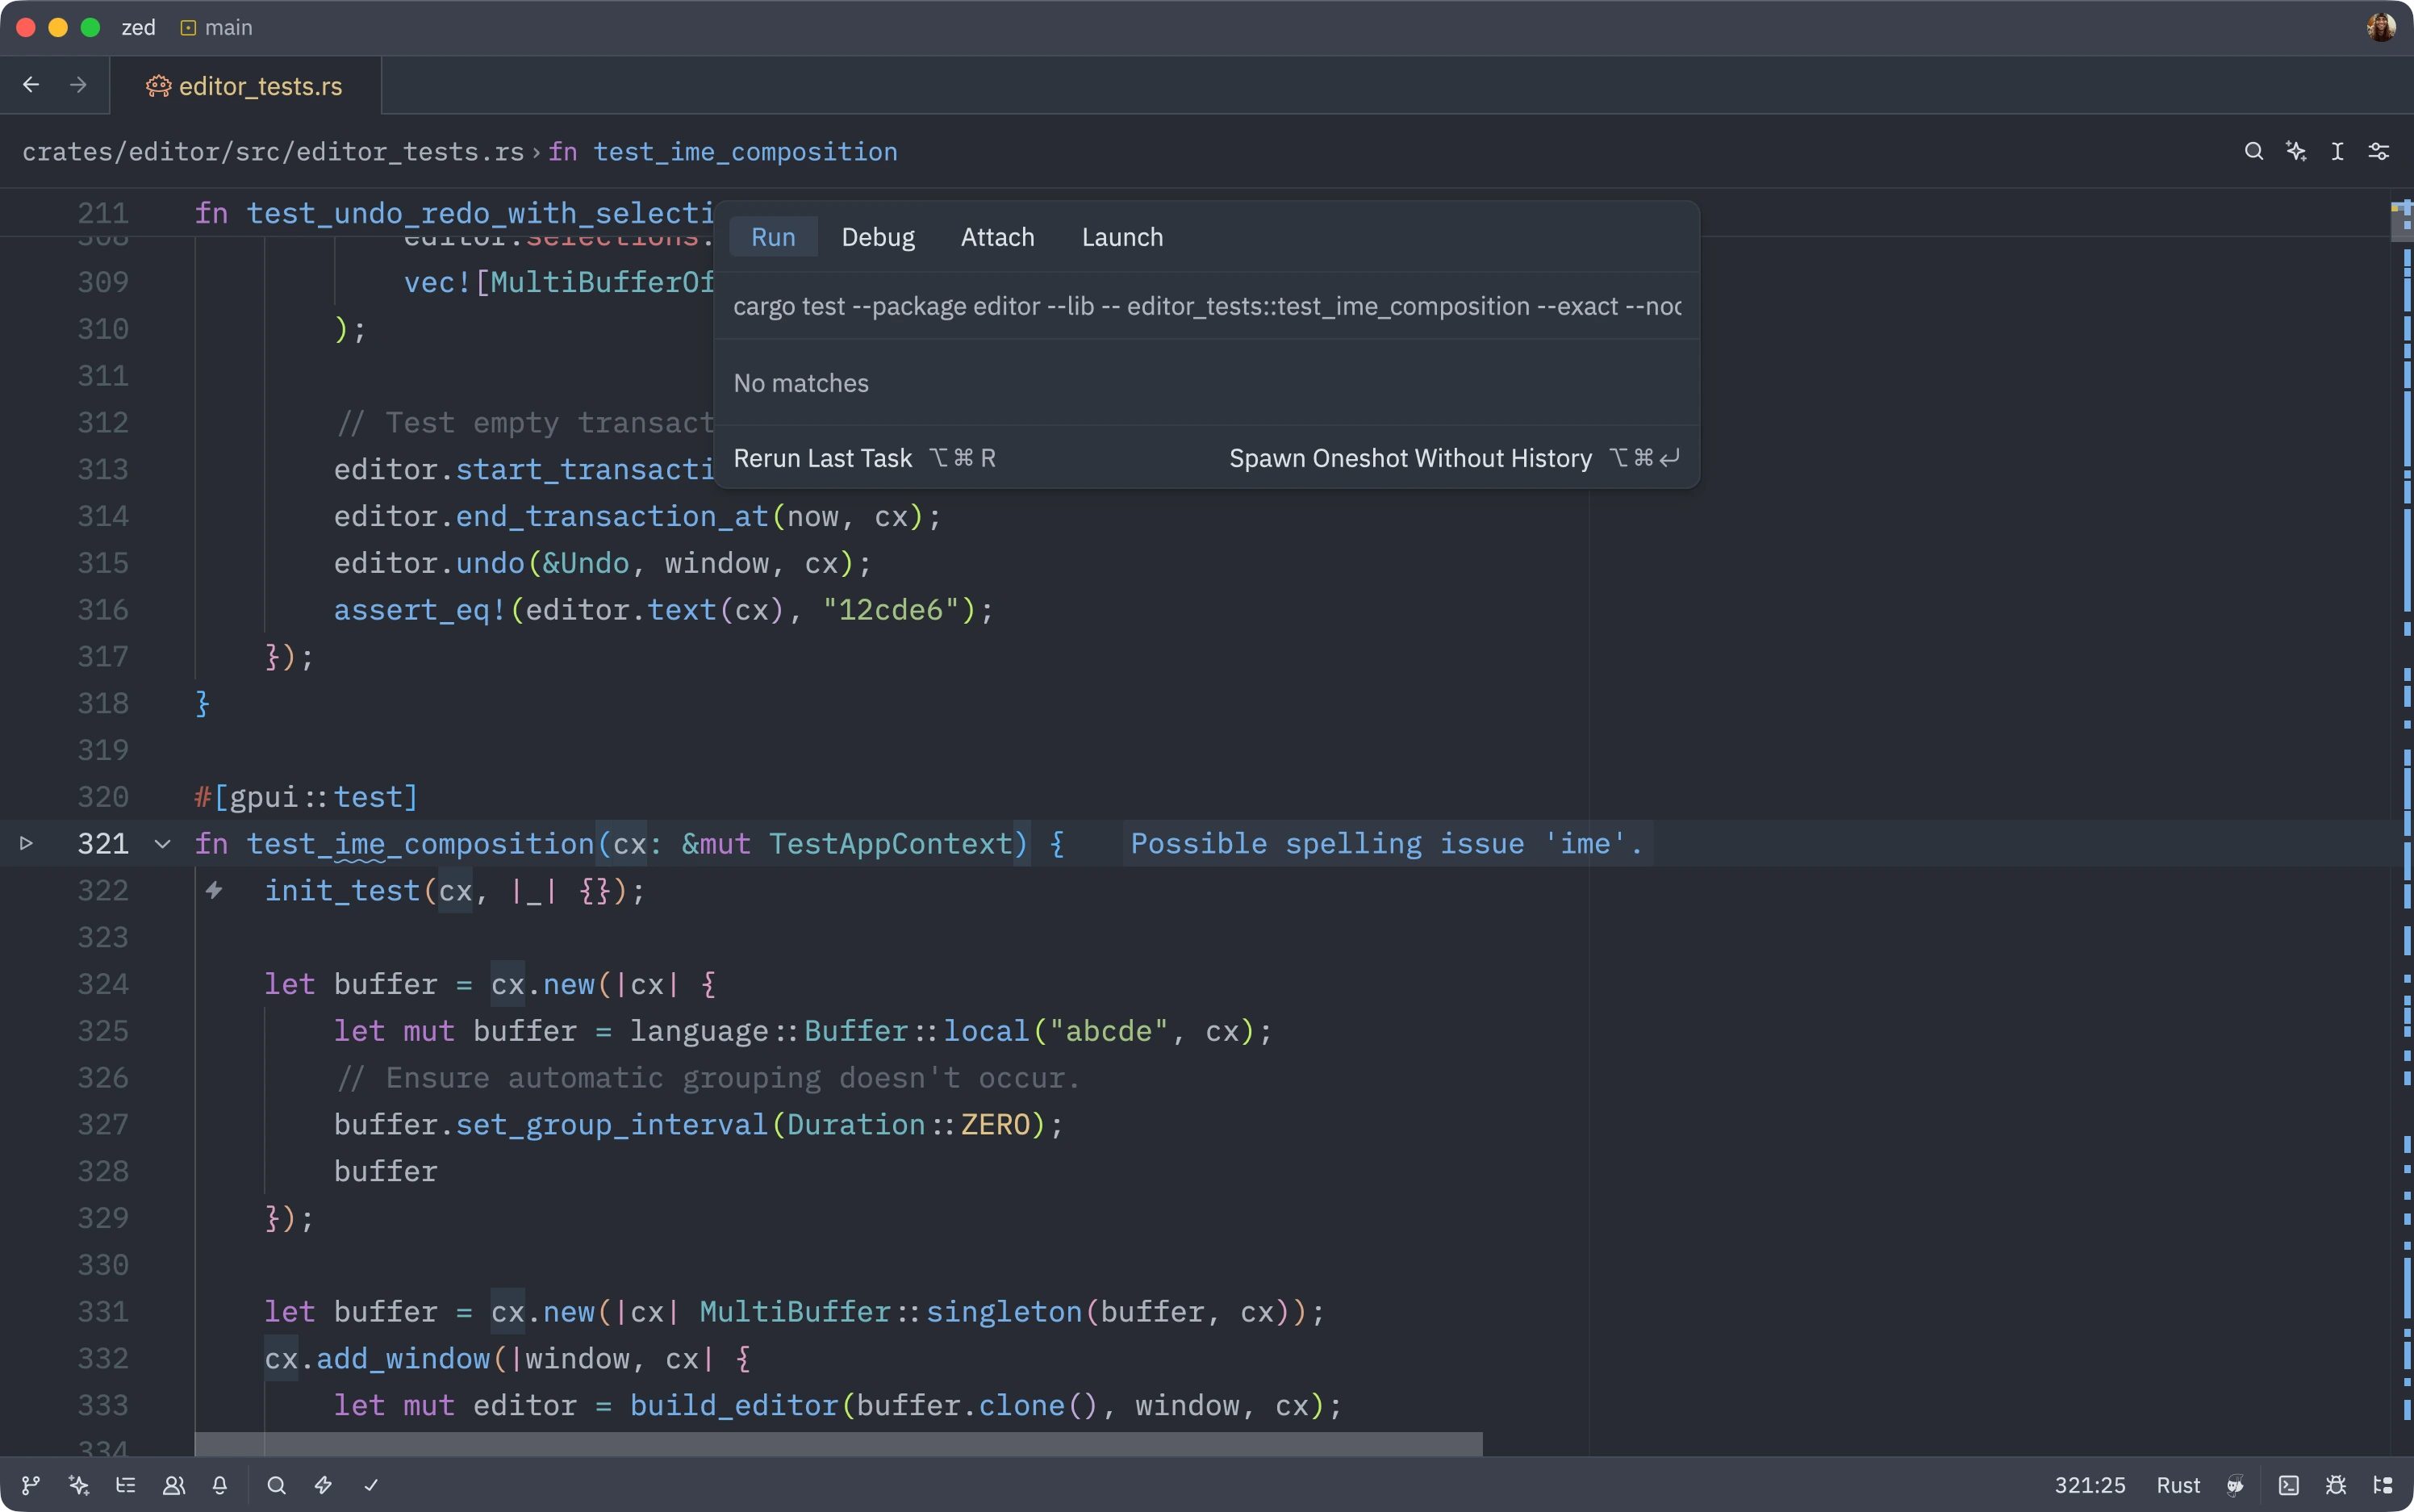This screenshot has height=1512, width=2414.
Task: Select the git branch icon in status bar
Action: click(x=32, y=1486)
